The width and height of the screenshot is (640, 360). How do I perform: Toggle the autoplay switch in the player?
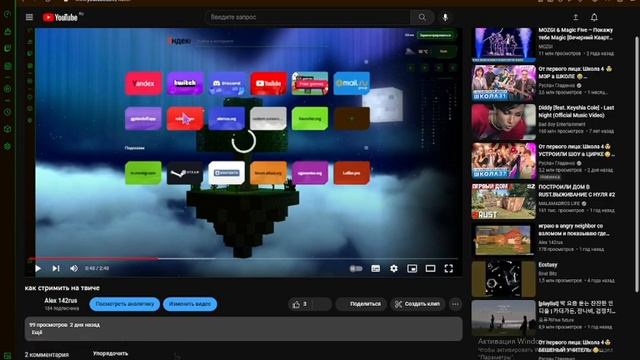356,269
